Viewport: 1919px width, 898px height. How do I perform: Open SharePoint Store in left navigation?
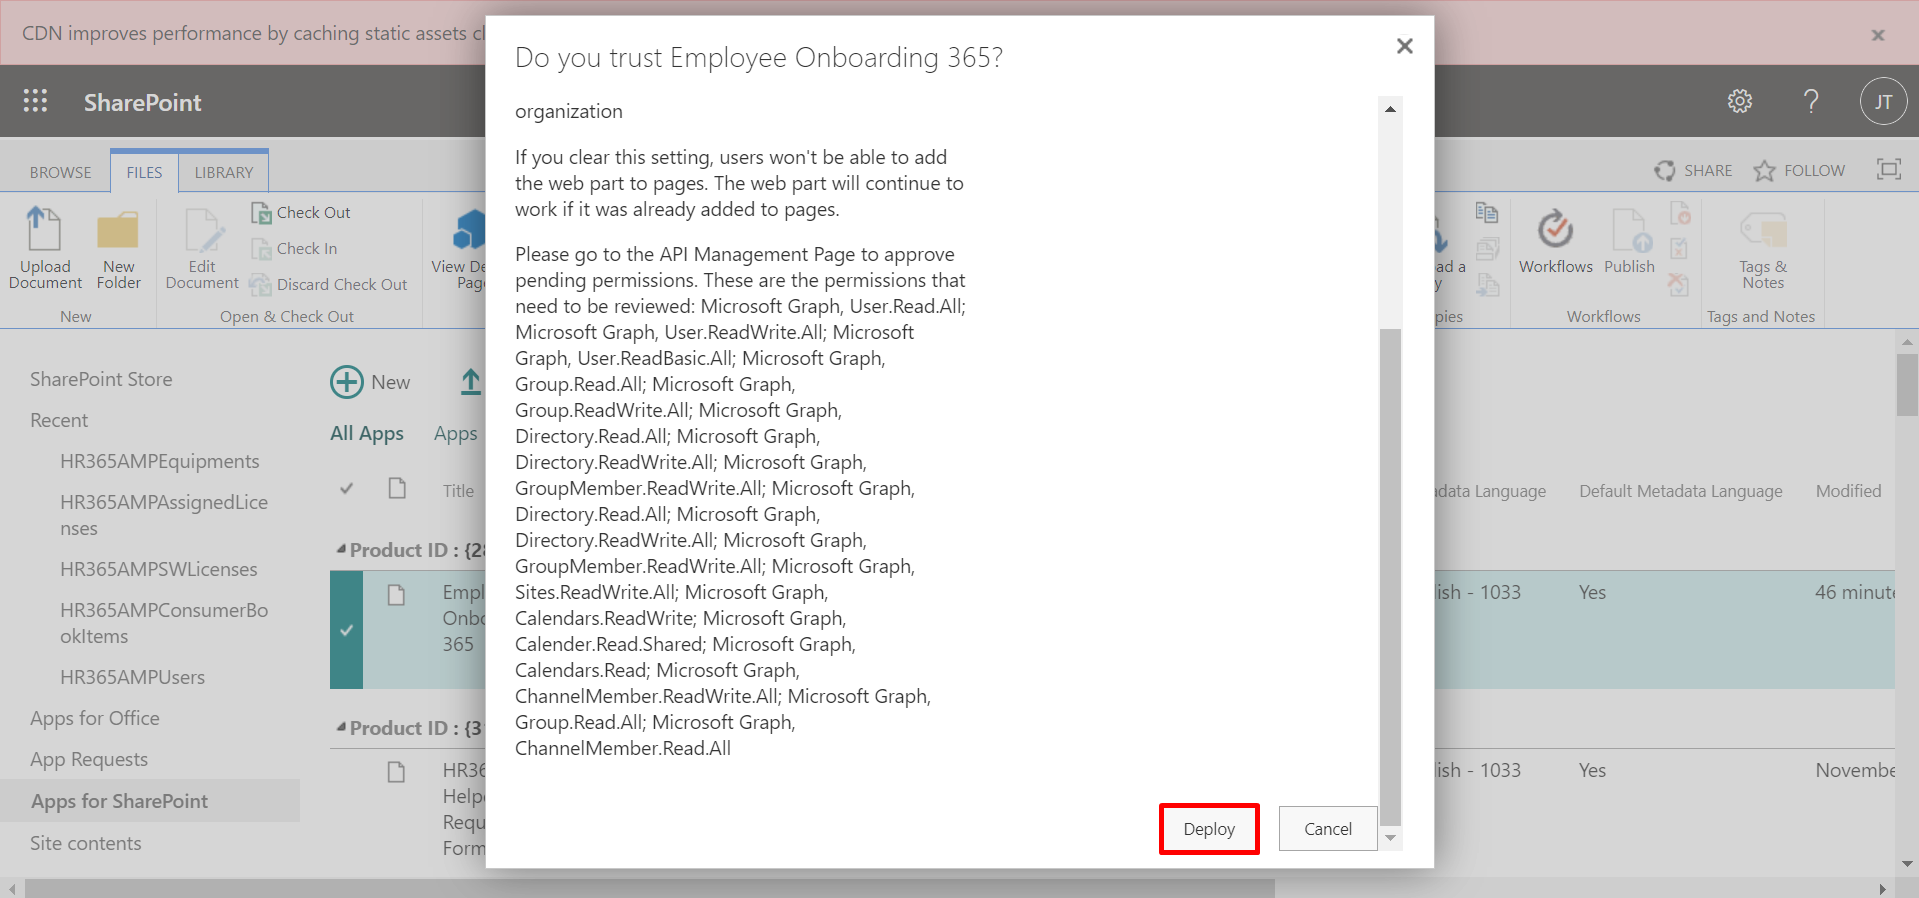[x=101, y=379]
